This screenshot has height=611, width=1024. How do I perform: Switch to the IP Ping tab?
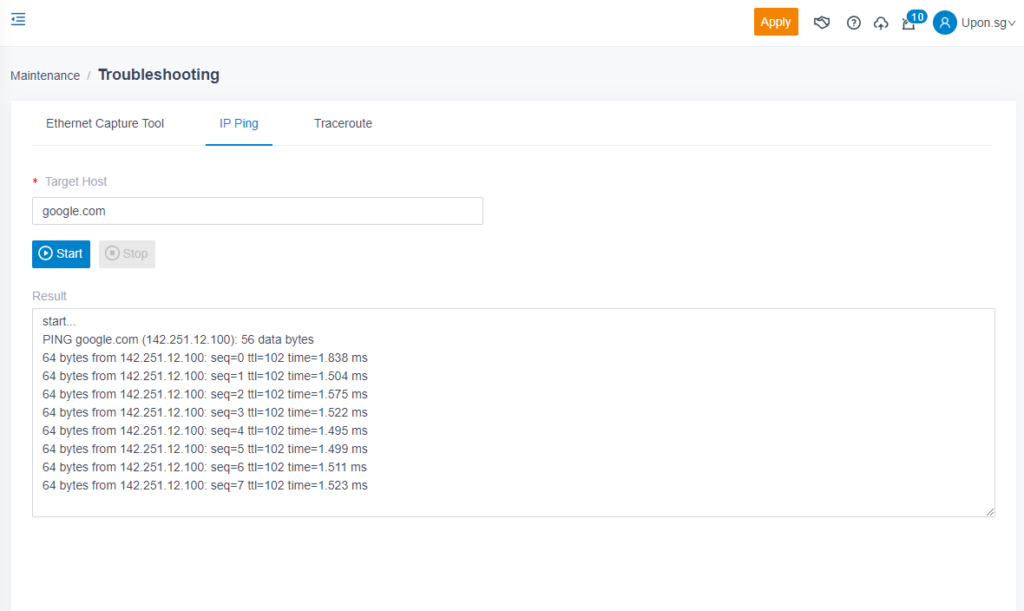tap(238, 123)
